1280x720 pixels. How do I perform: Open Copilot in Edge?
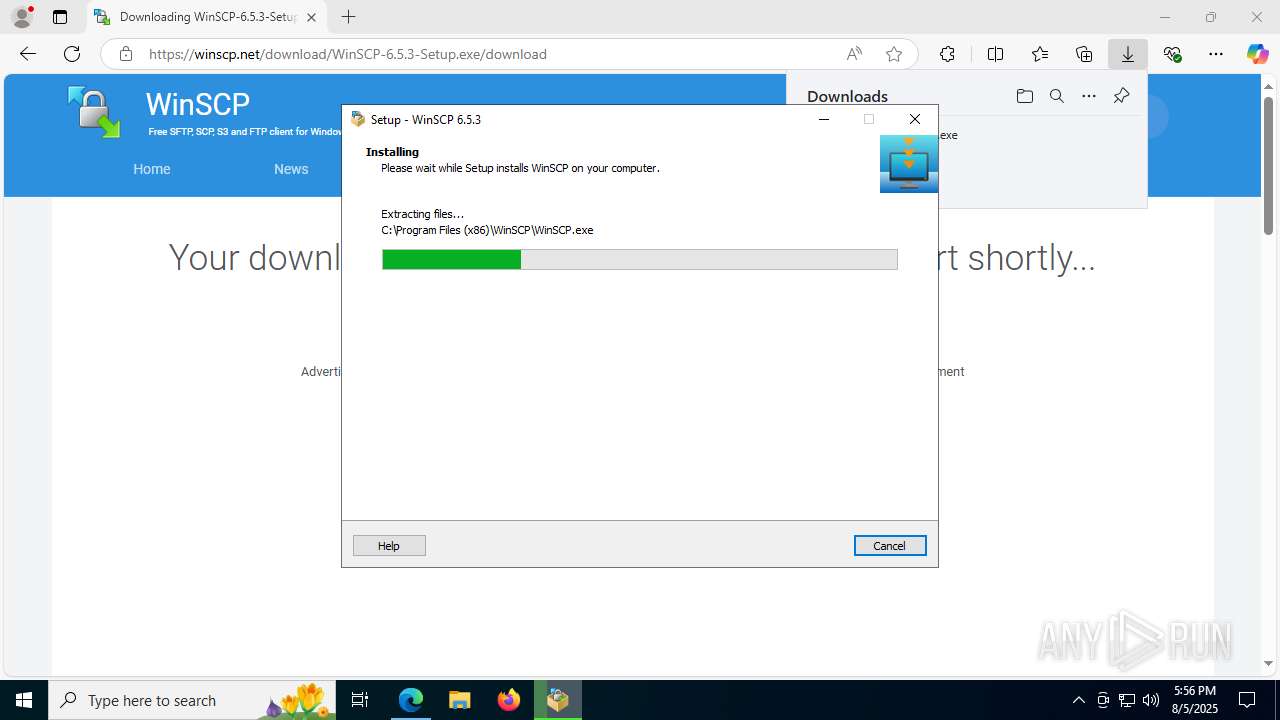[1258, 54]
